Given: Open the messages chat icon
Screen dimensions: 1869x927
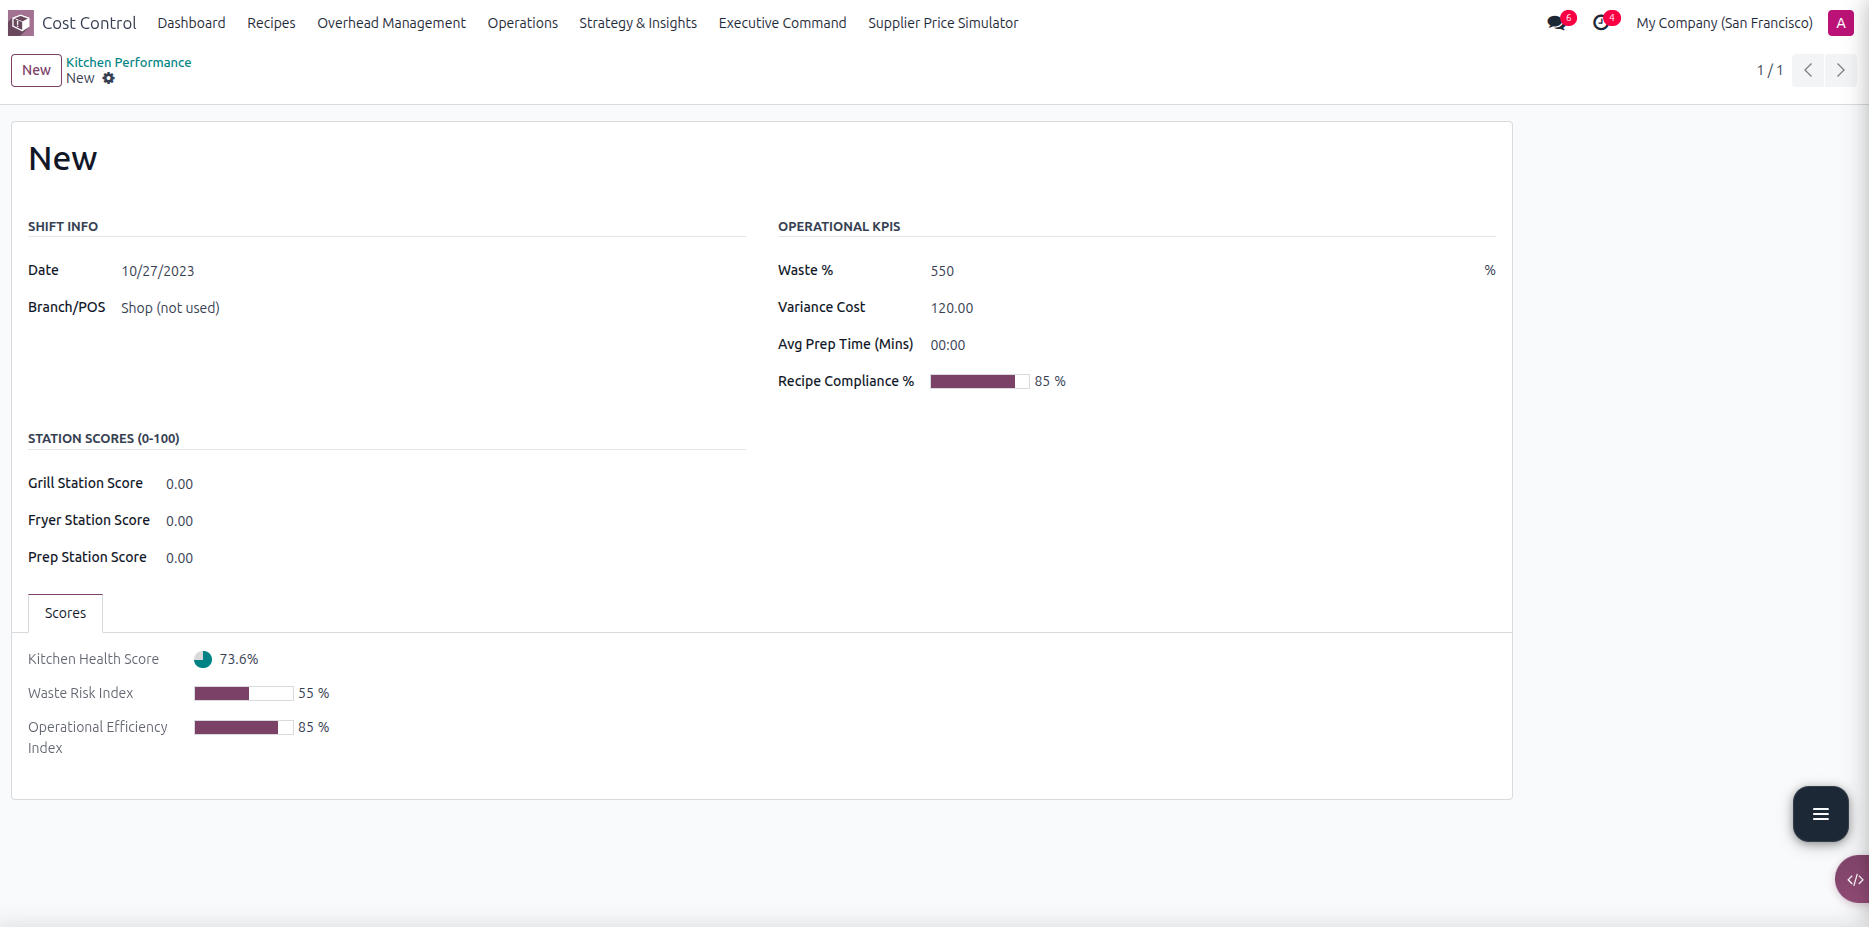Looking at the screenshot, I should click(x=1556, y=23).
